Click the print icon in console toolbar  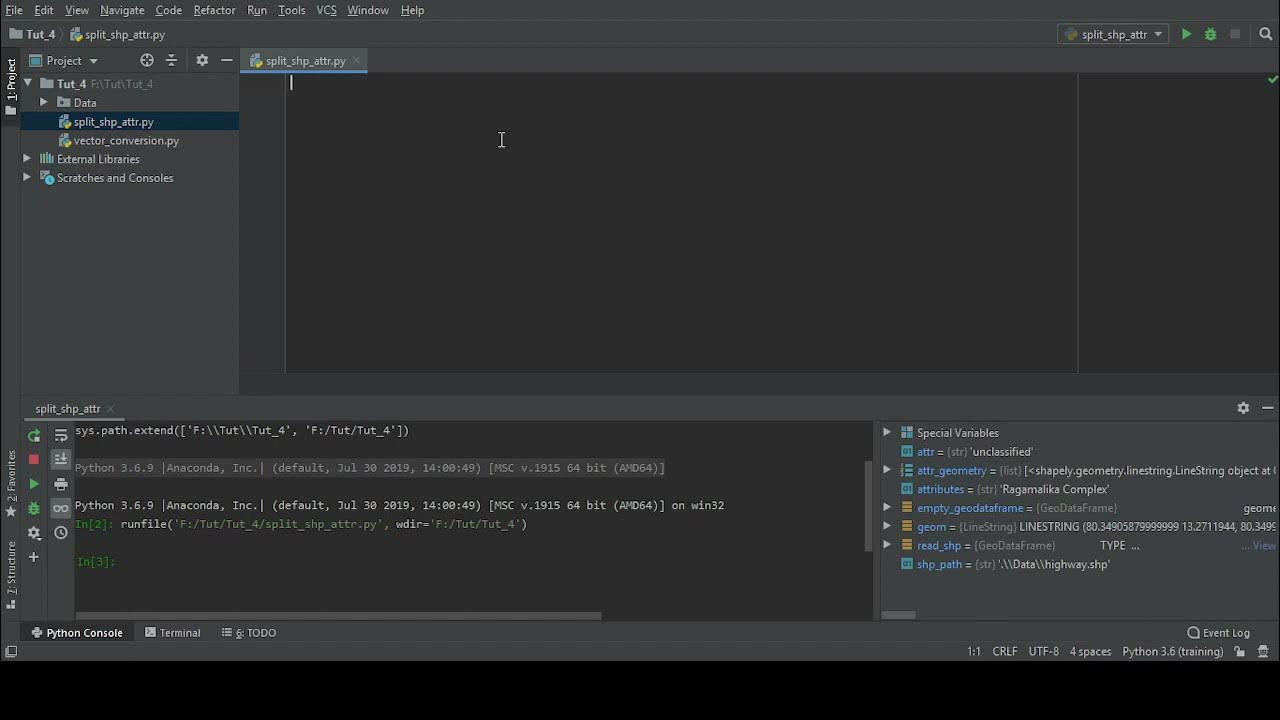61,484
